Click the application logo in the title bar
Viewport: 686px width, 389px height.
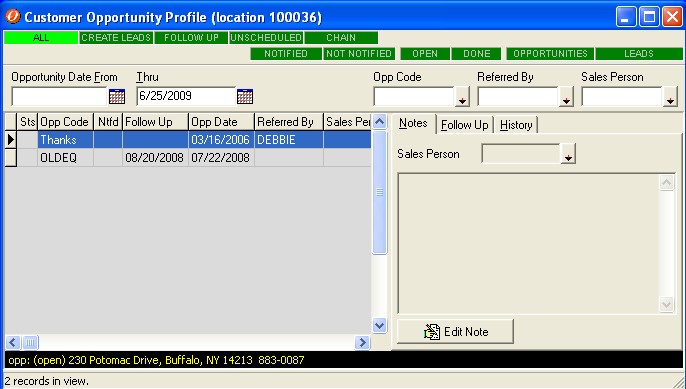13,17
